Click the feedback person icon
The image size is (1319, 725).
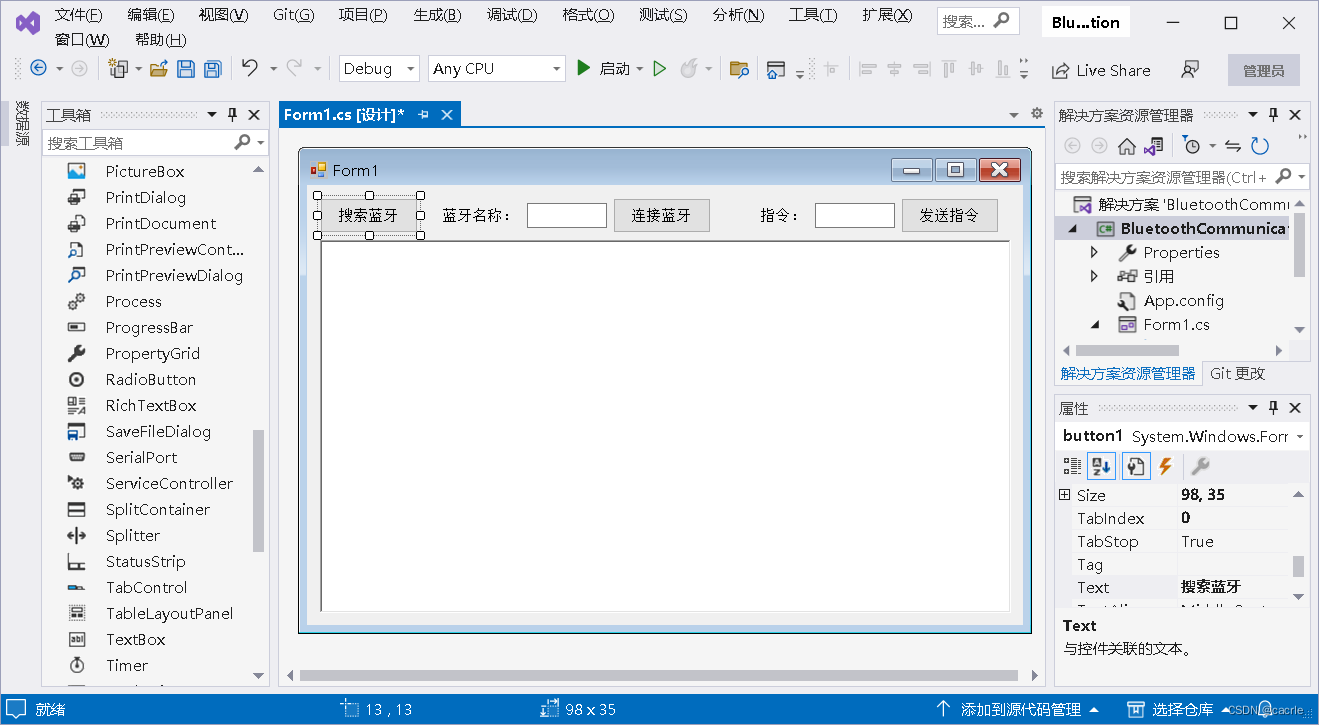click(x=1189, y=70)
